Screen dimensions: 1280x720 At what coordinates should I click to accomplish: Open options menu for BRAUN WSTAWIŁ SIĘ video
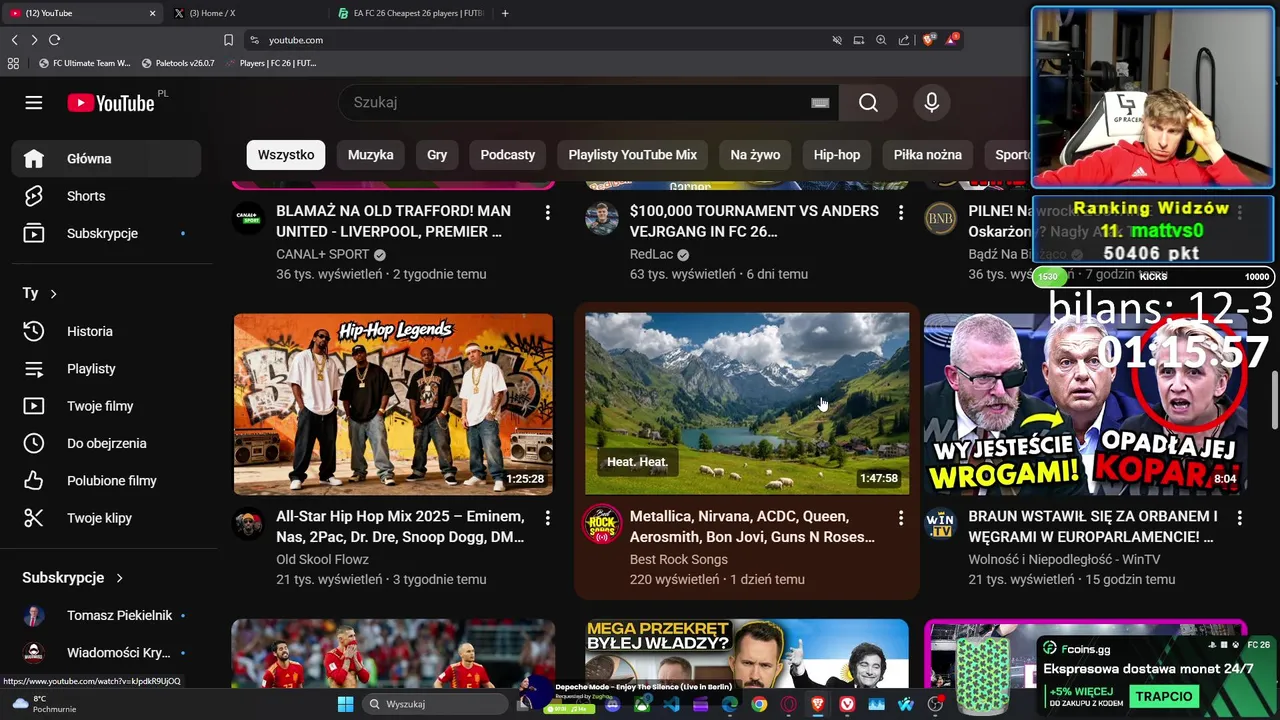1239,518
